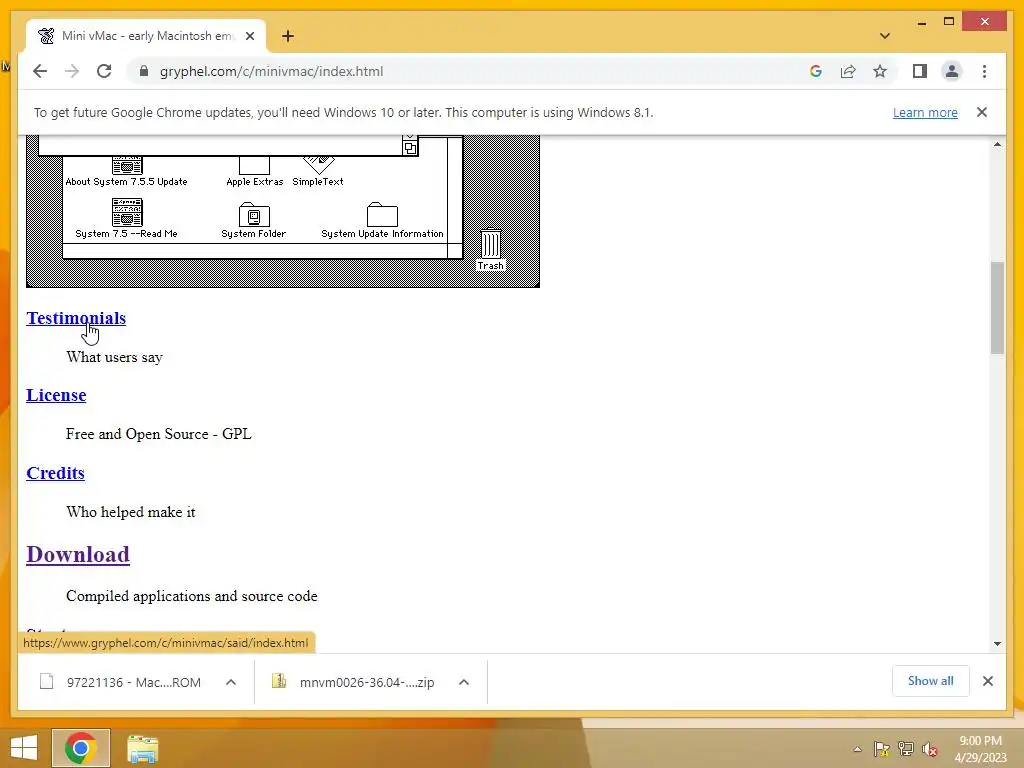
Task: Click the System 7.5 Read Me icon
Action: (x=127, y=212)
